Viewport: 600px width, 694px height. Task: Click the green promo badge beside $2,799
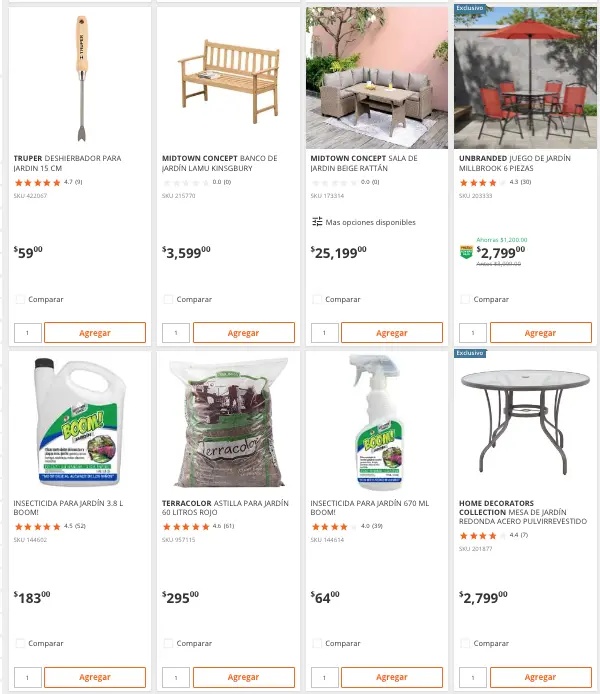tap(465, 252)
